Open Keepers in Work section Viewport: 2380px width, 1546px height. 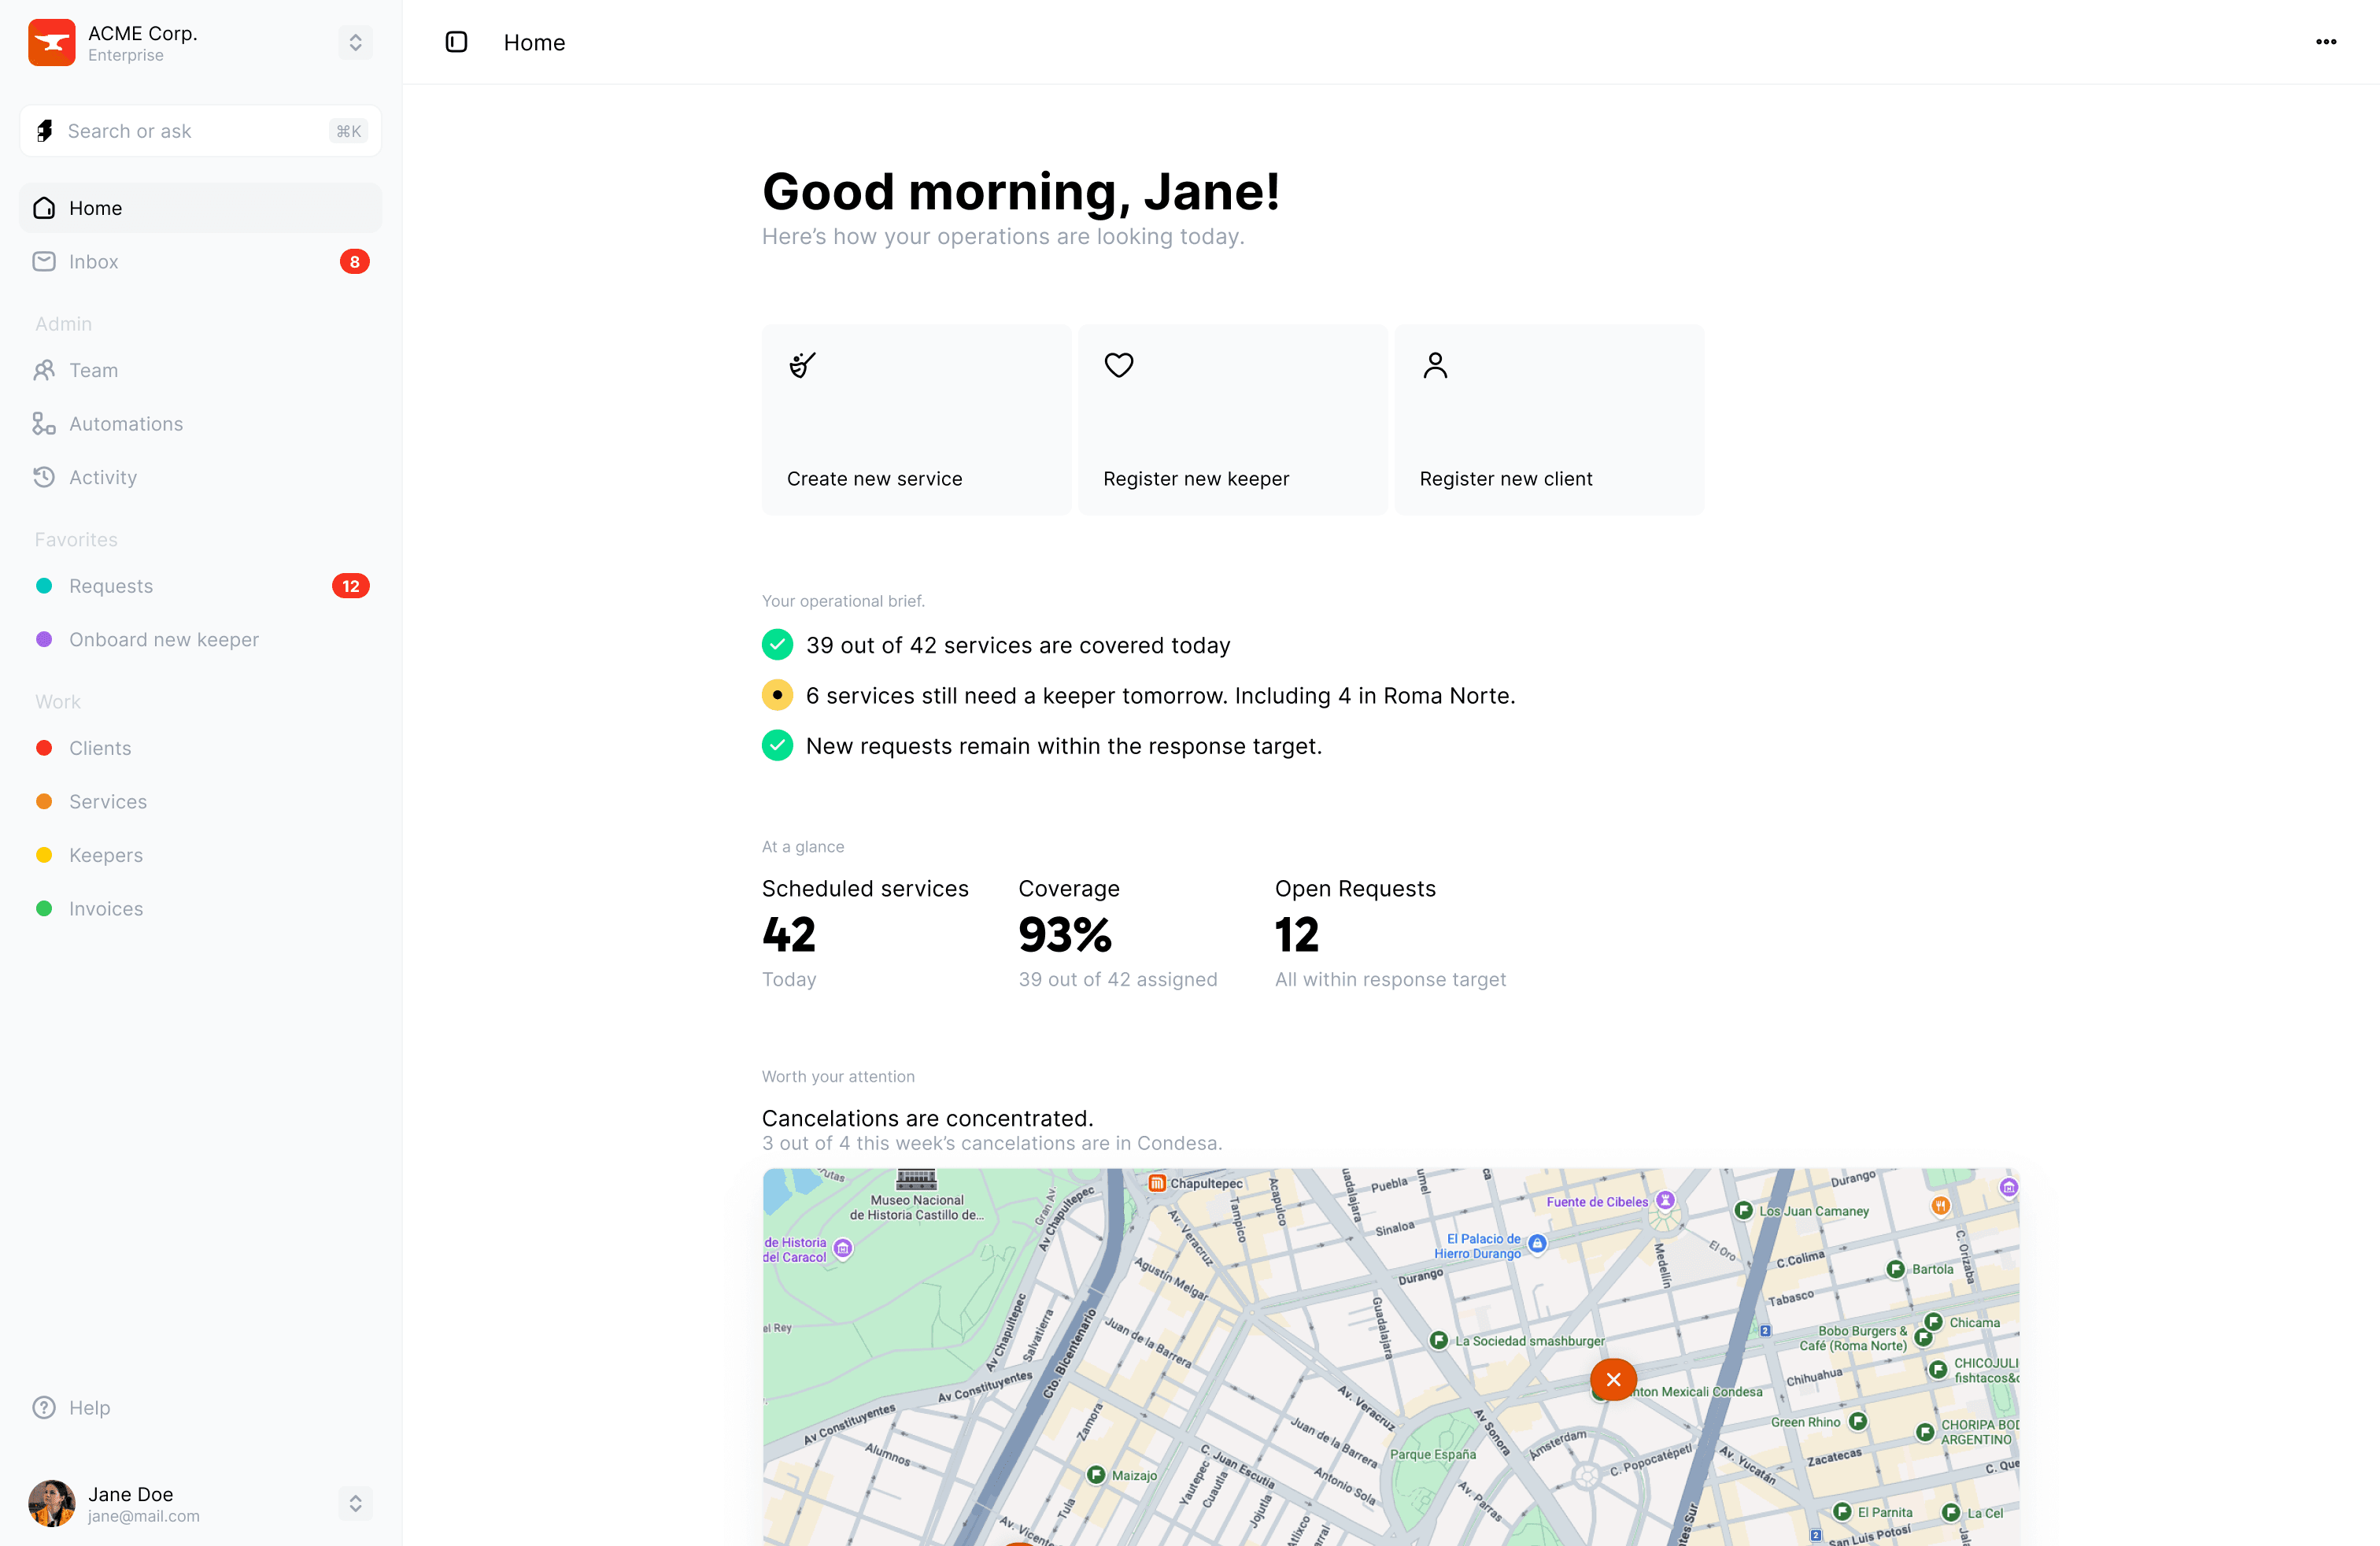(x=200, y=855)
